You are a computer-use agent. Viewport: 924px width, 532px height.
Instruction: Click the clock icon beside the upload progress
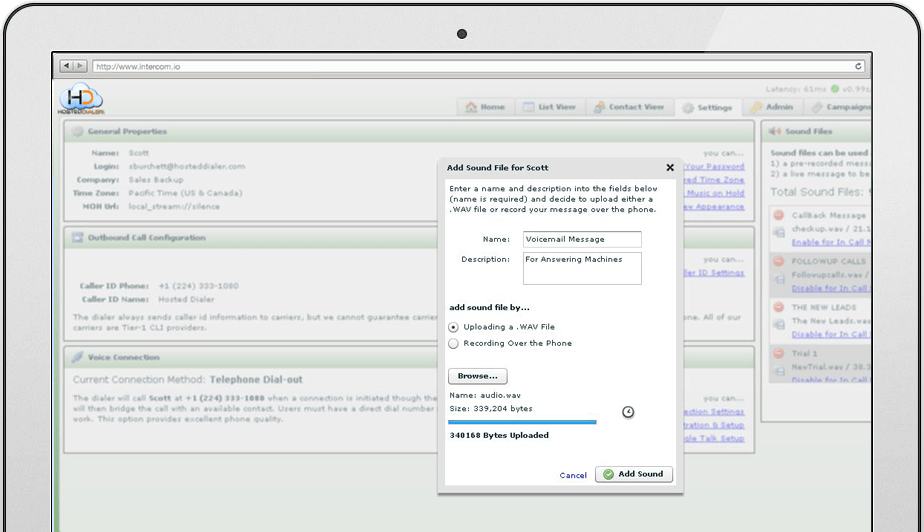[x=628, y=412]
